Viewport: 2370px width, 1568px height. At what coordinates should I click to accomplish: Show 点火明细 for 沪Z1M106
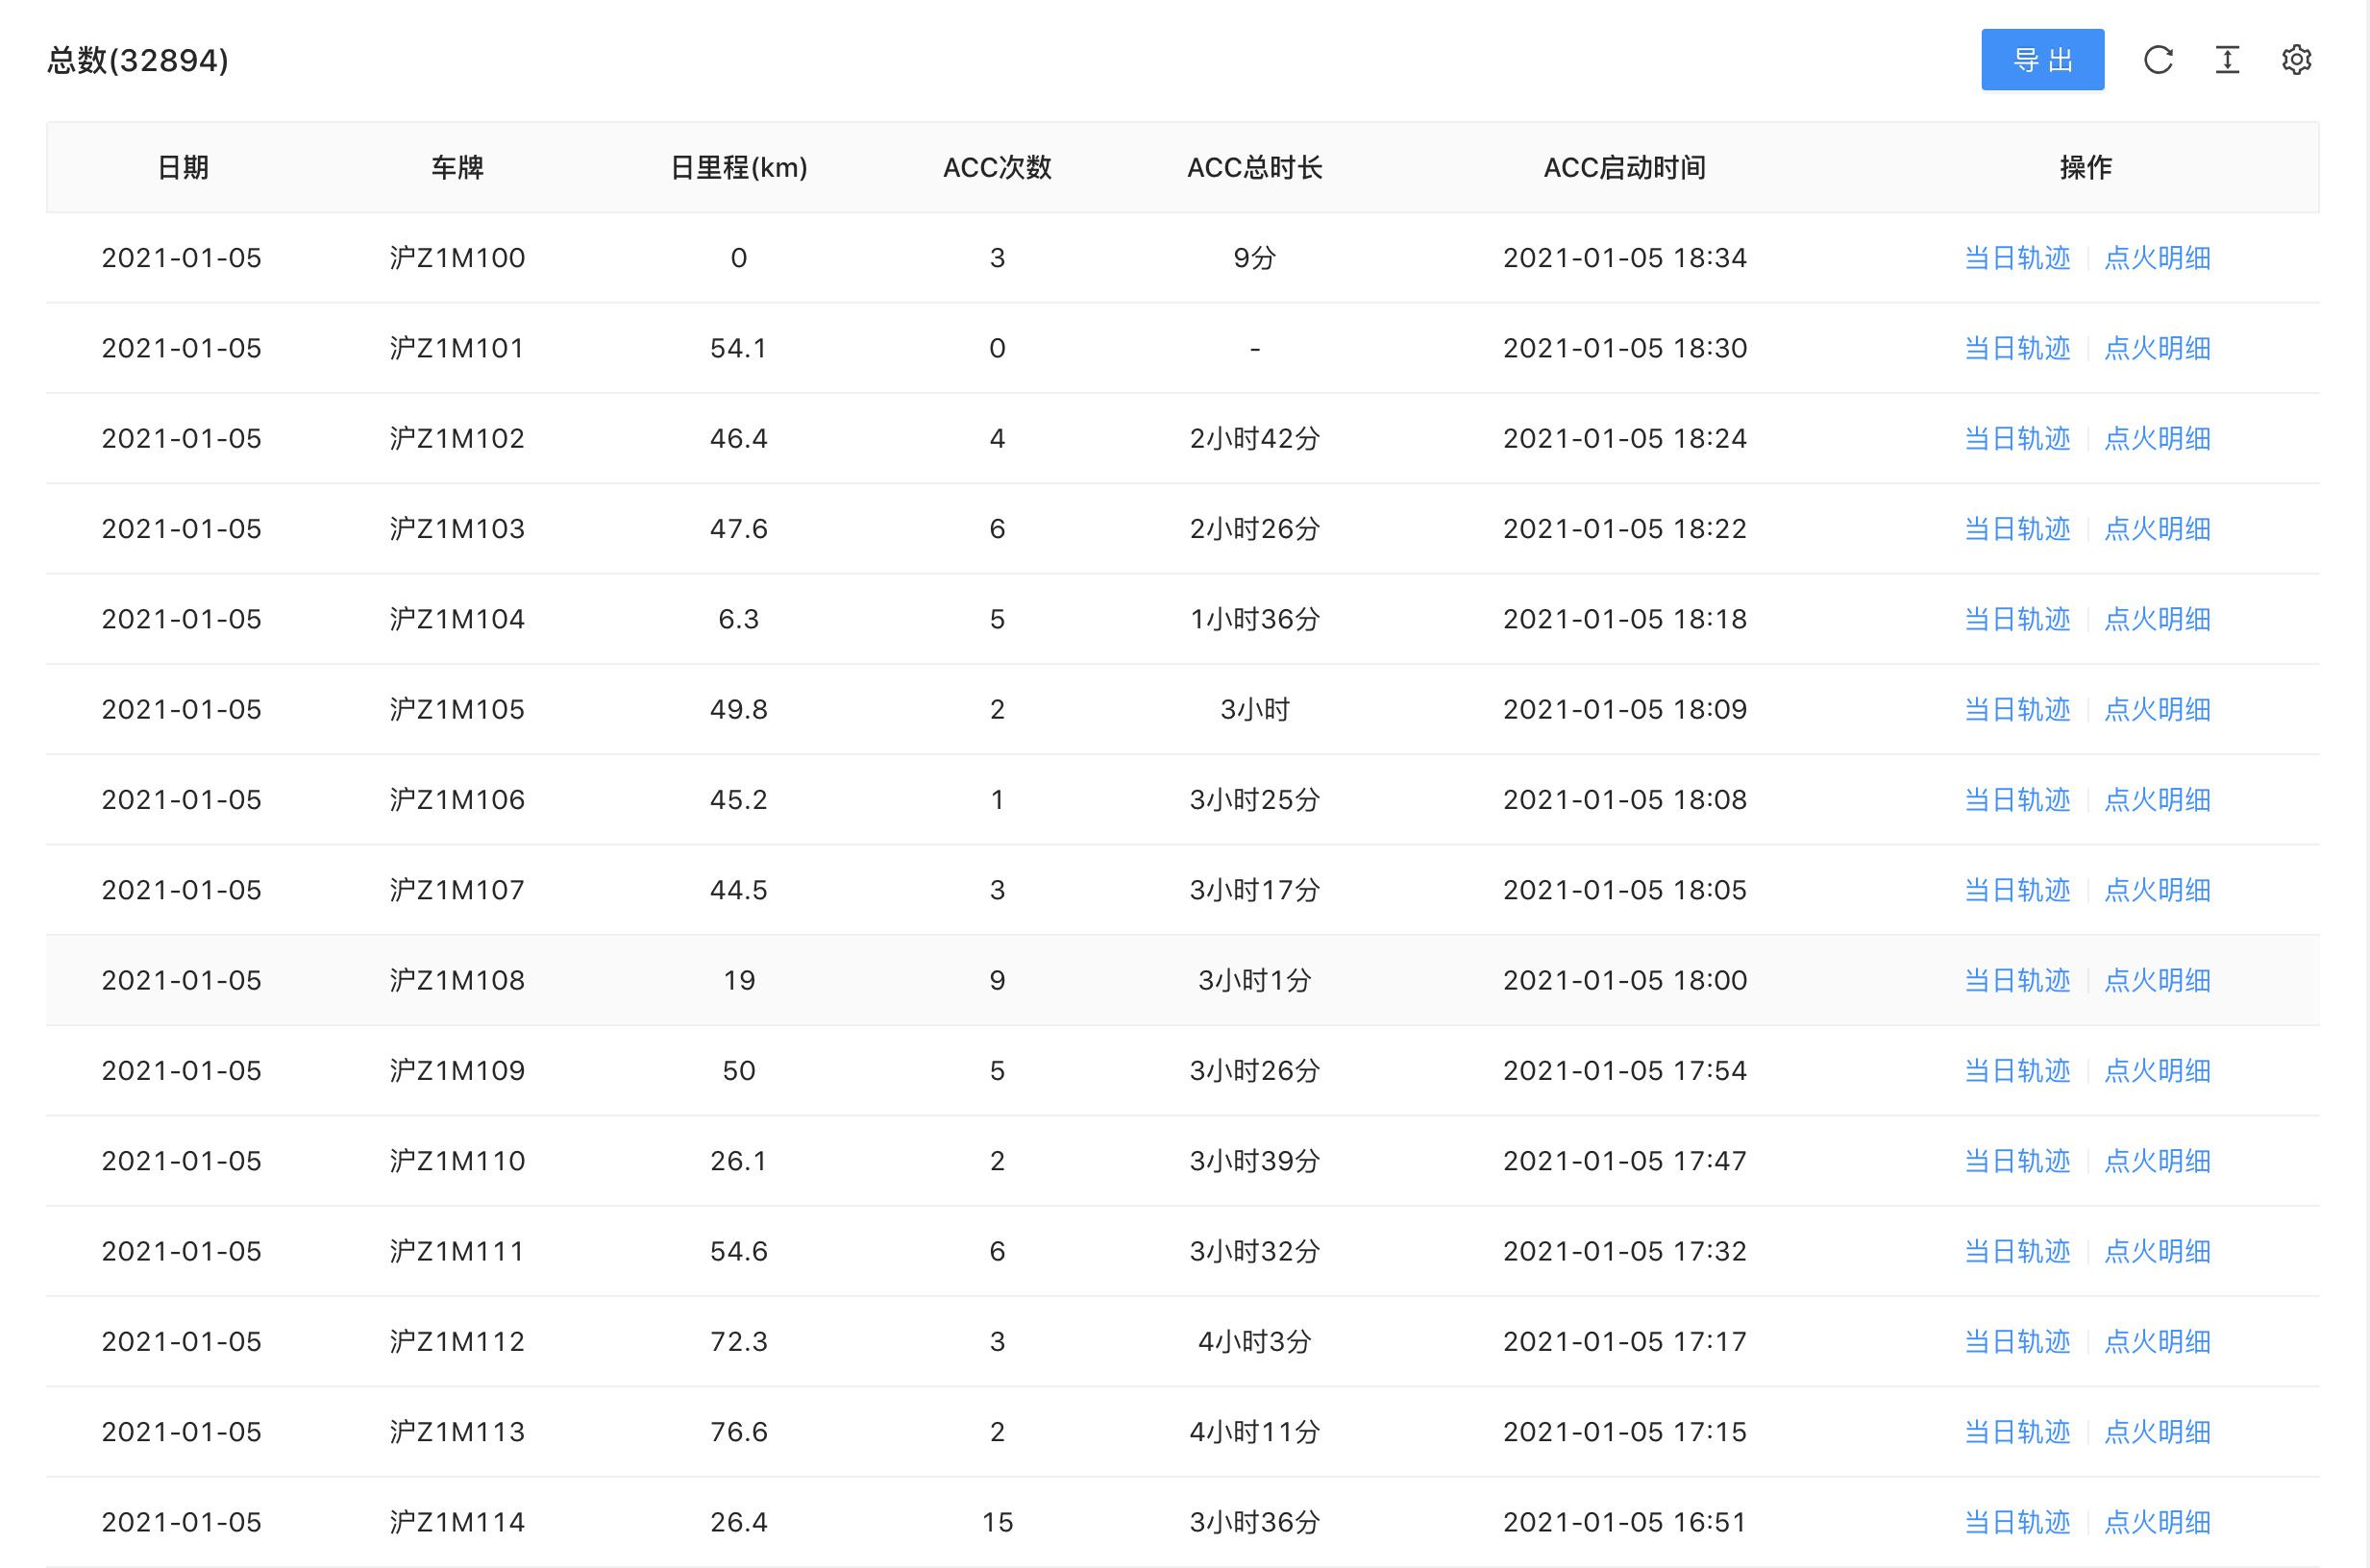[x=2157, y=800]
